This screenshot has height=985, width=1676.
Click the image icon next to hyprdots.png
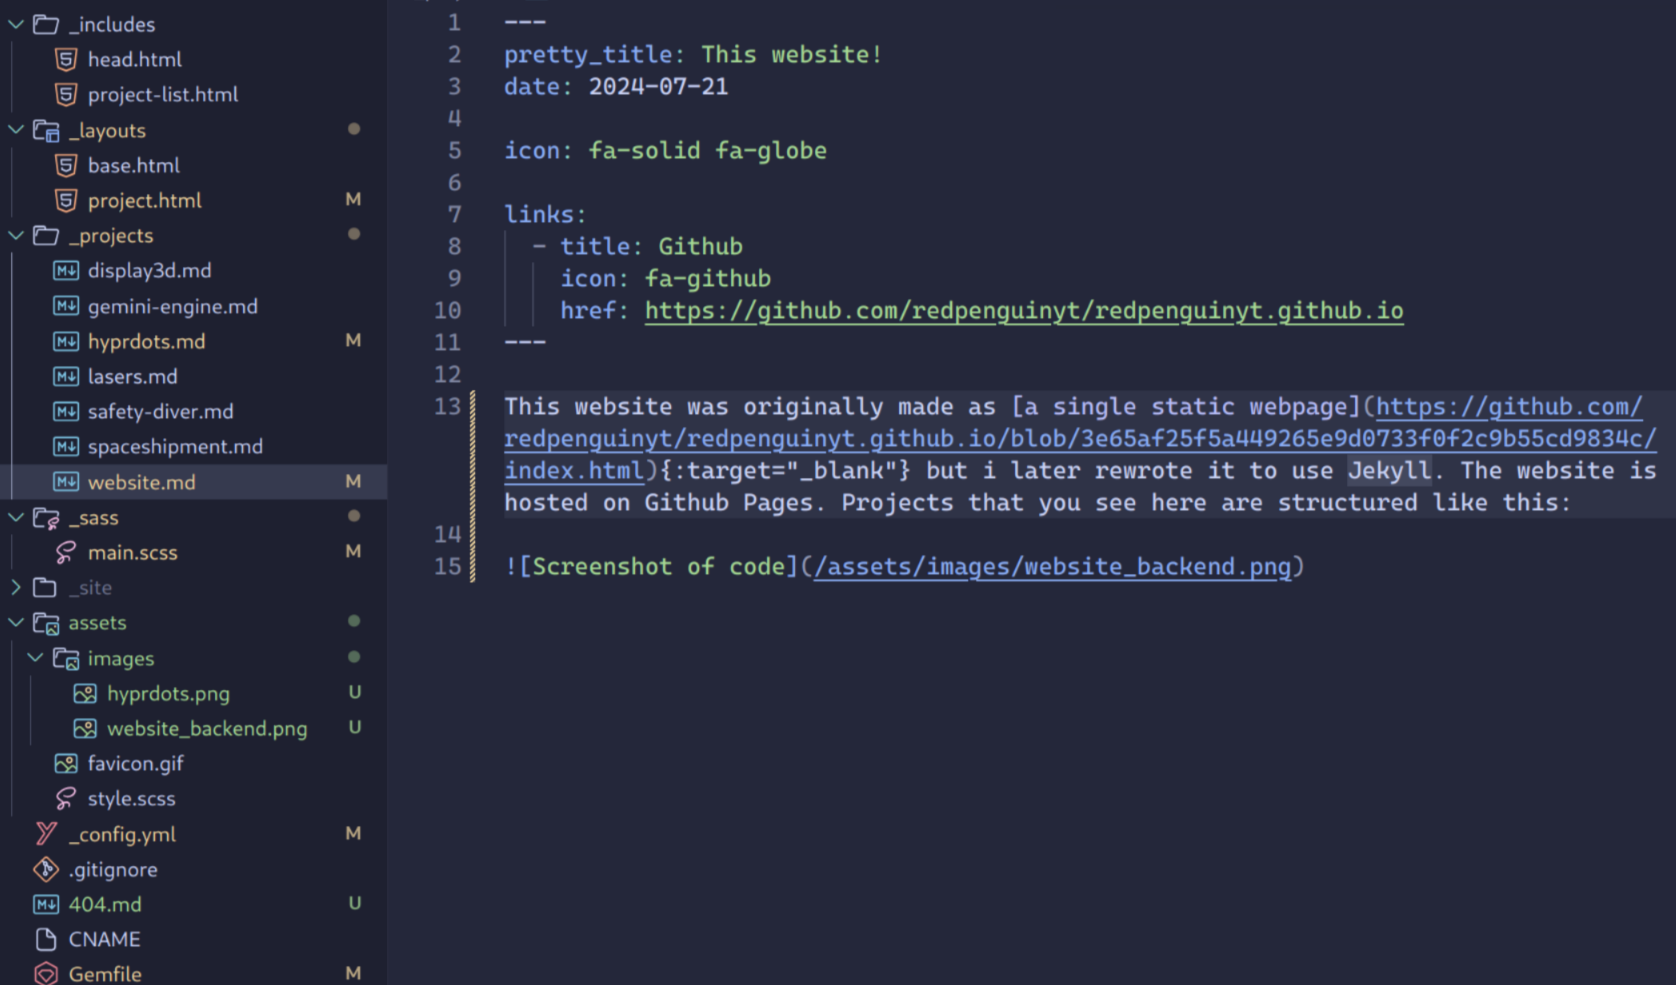[85, 693]
